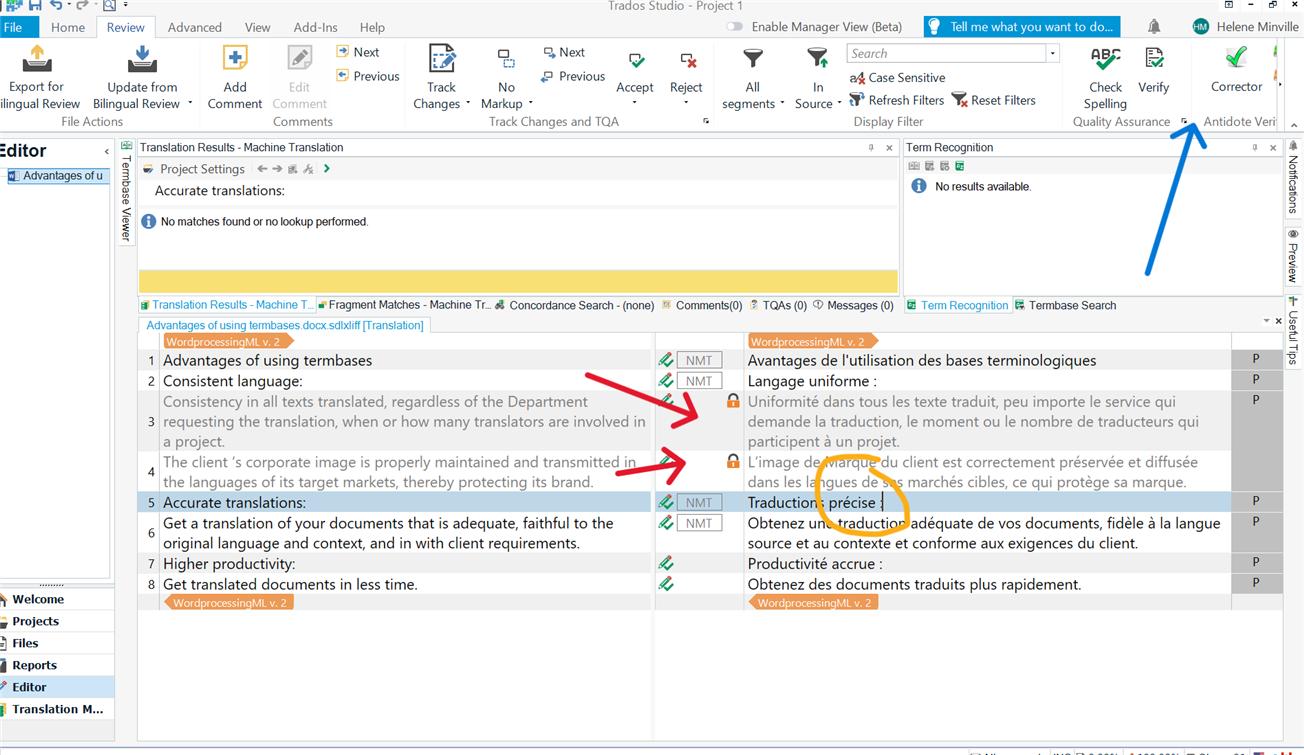Click the Save icon in quick access toolbar

coord(35,6)
